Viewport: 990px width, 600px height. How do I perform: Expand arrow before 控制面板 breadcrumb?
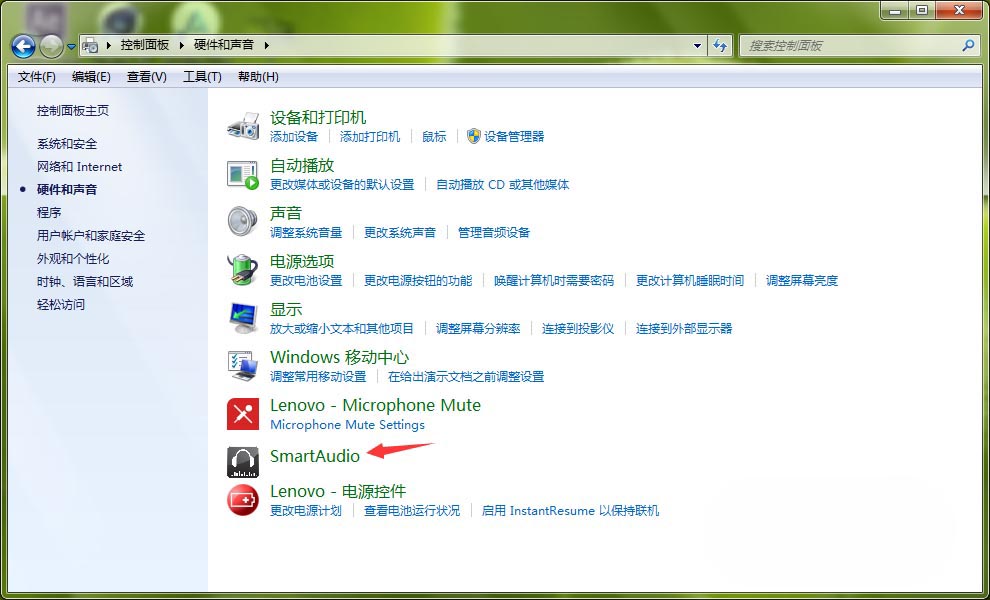point(109,45)
